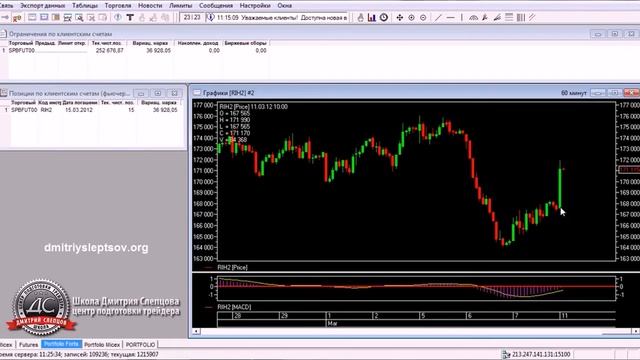
Task: Select the Fibonacci arcs drawing tool
Action: (473, 18)
